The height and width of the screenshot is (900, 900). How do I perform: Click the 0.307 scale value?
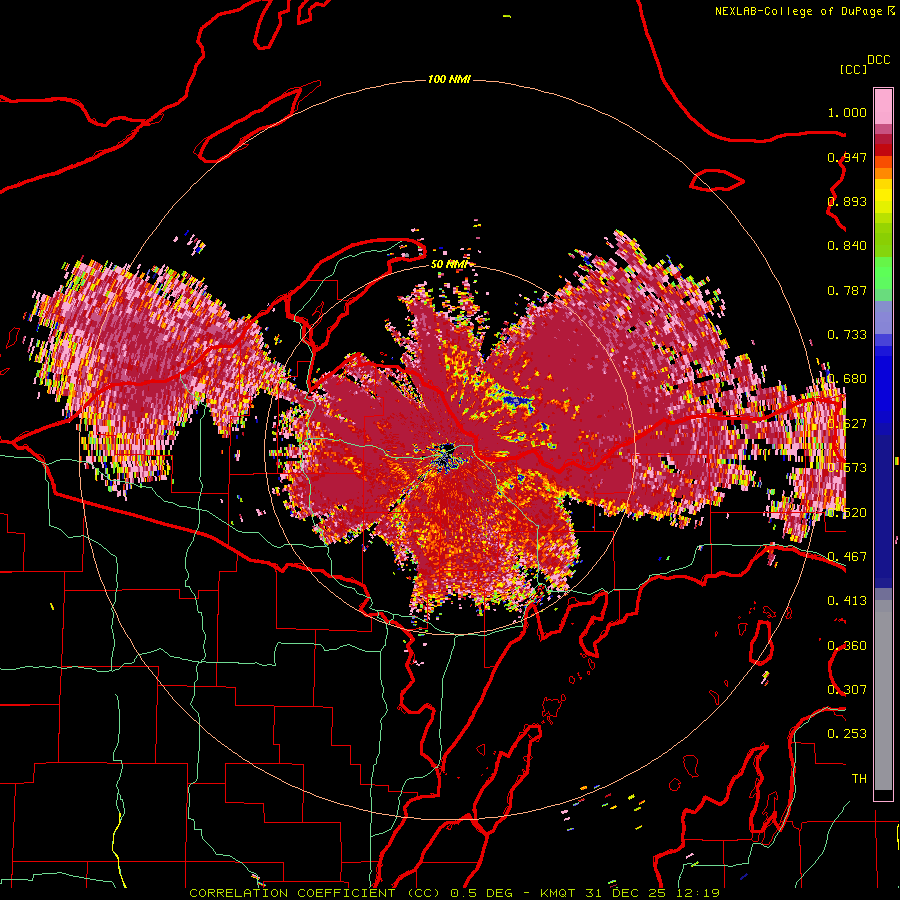(x=847, y=689)
